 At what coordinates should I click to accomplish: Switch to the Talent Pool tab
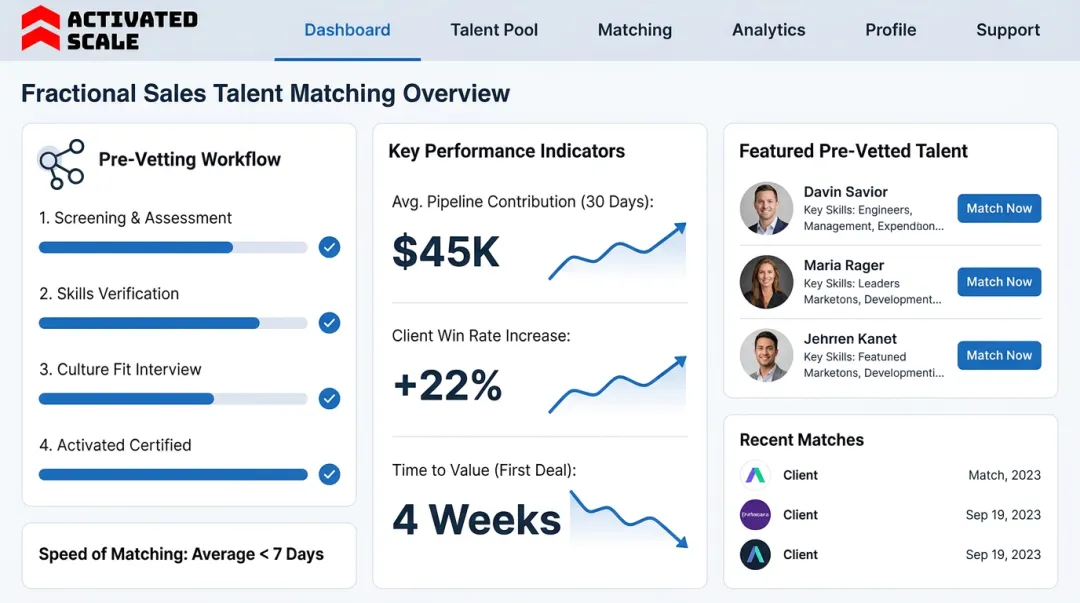point(494,30)
